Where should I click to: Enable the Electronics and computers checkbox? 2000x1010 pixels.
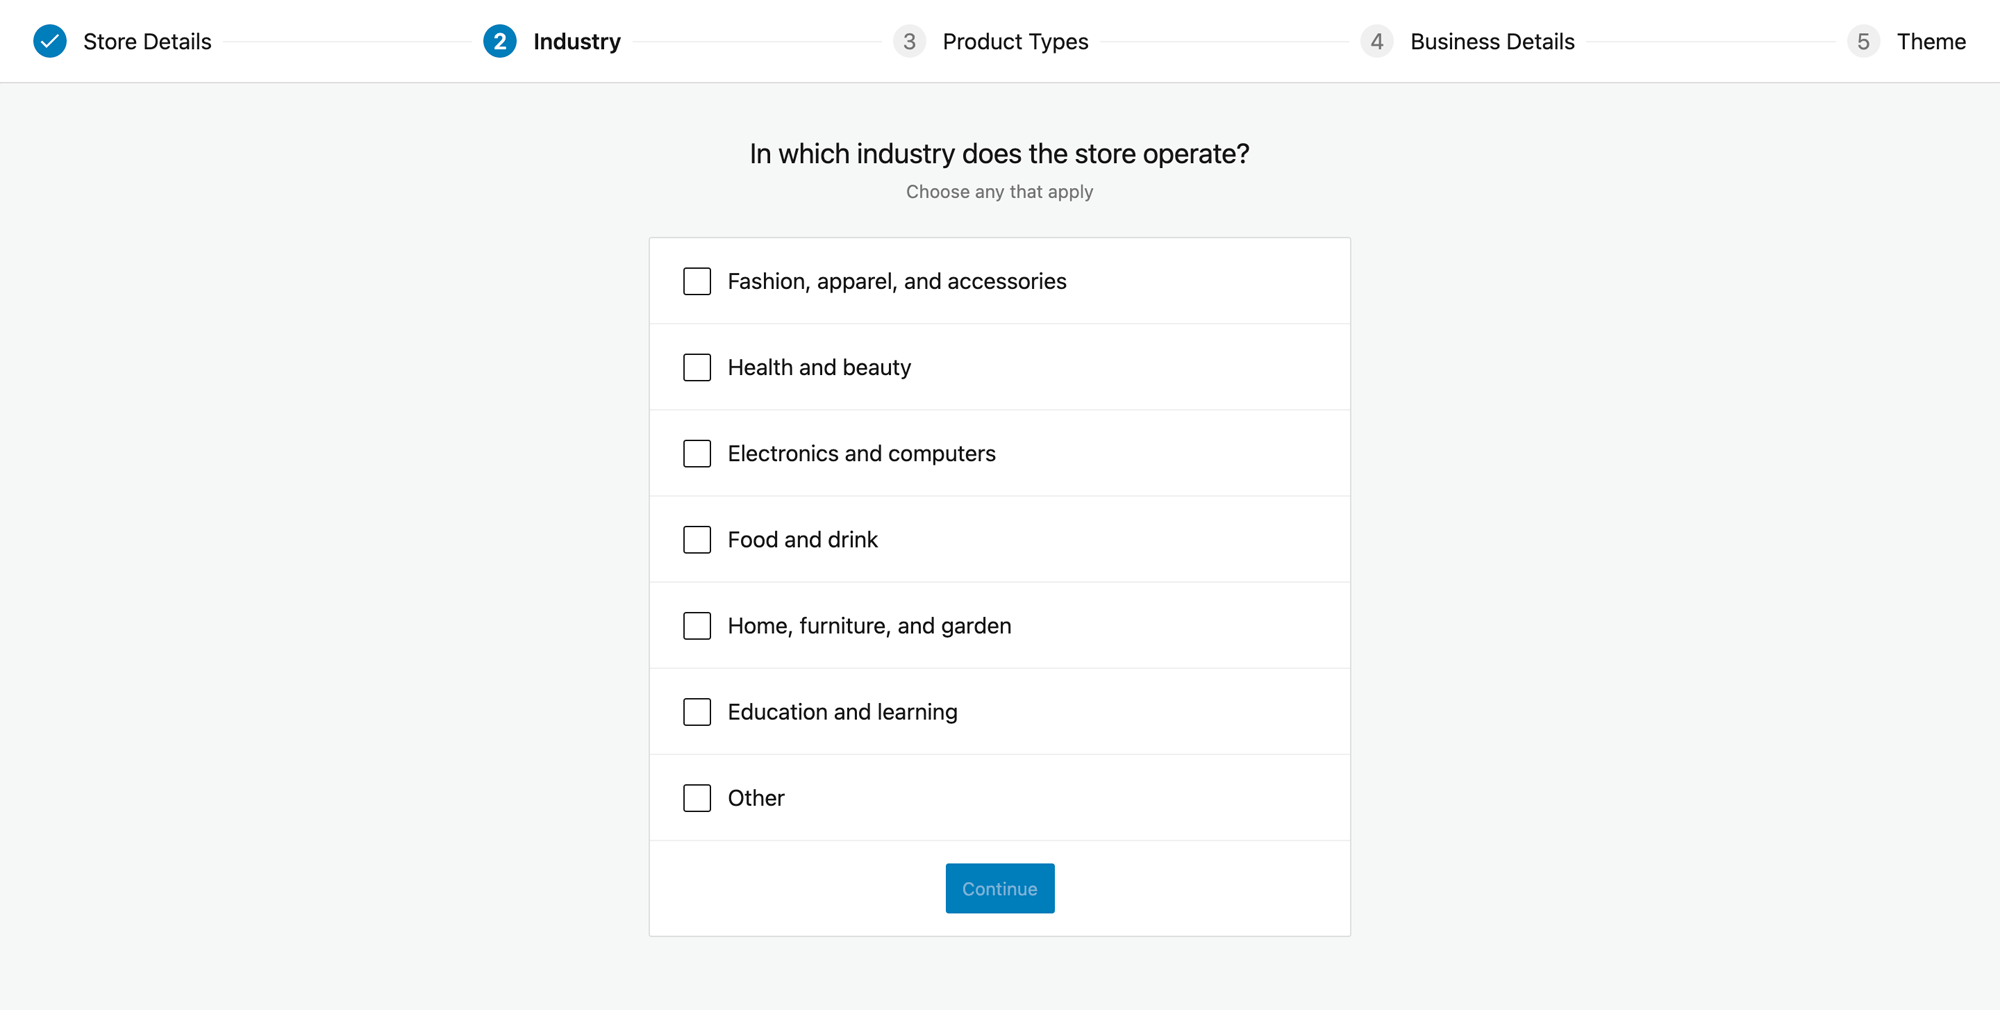point(697,453)
